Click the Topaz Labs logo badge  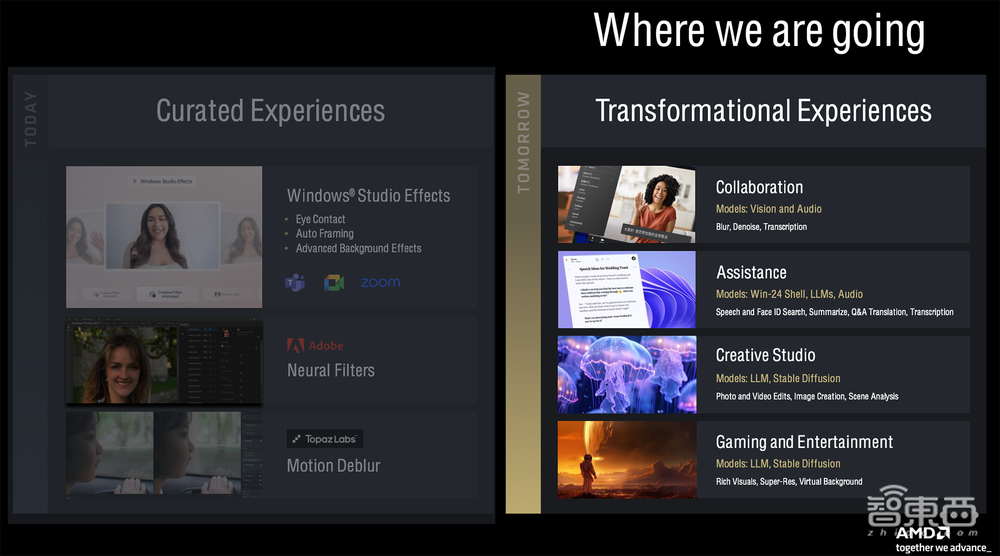pos(324,438)
